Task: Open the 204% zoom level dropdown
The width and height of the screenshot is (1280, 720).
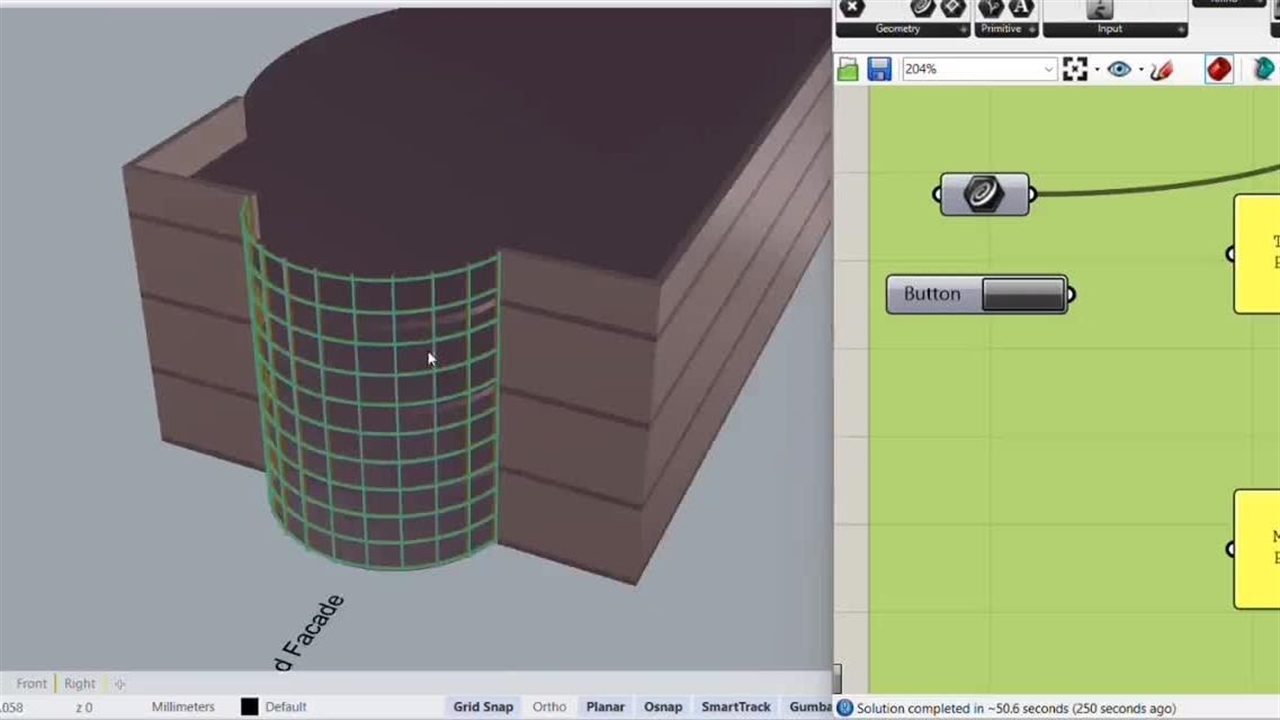Action: pyautogui.click(x=1048, y=69)
